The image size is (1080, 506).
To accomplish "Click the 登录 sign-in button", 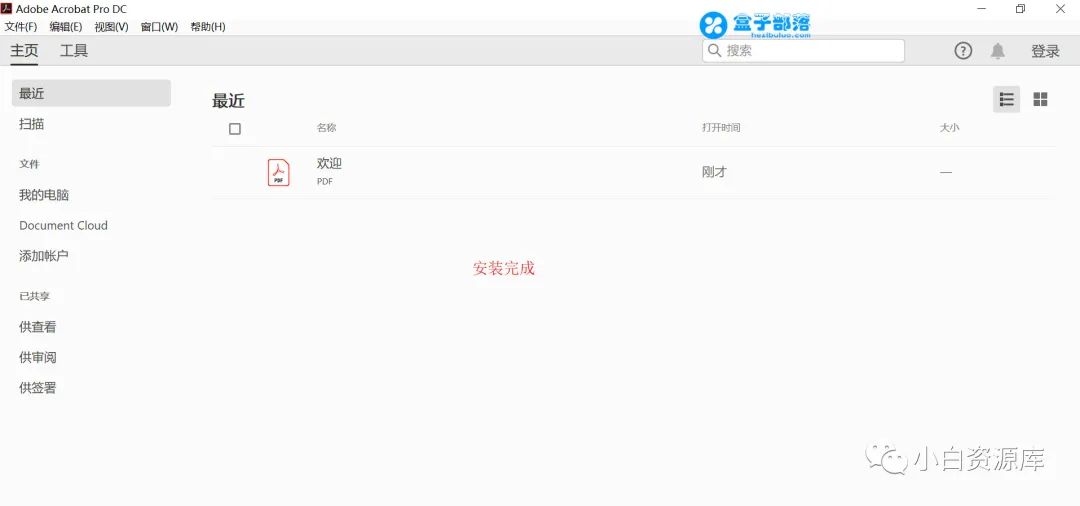I will click(1045, 51).
